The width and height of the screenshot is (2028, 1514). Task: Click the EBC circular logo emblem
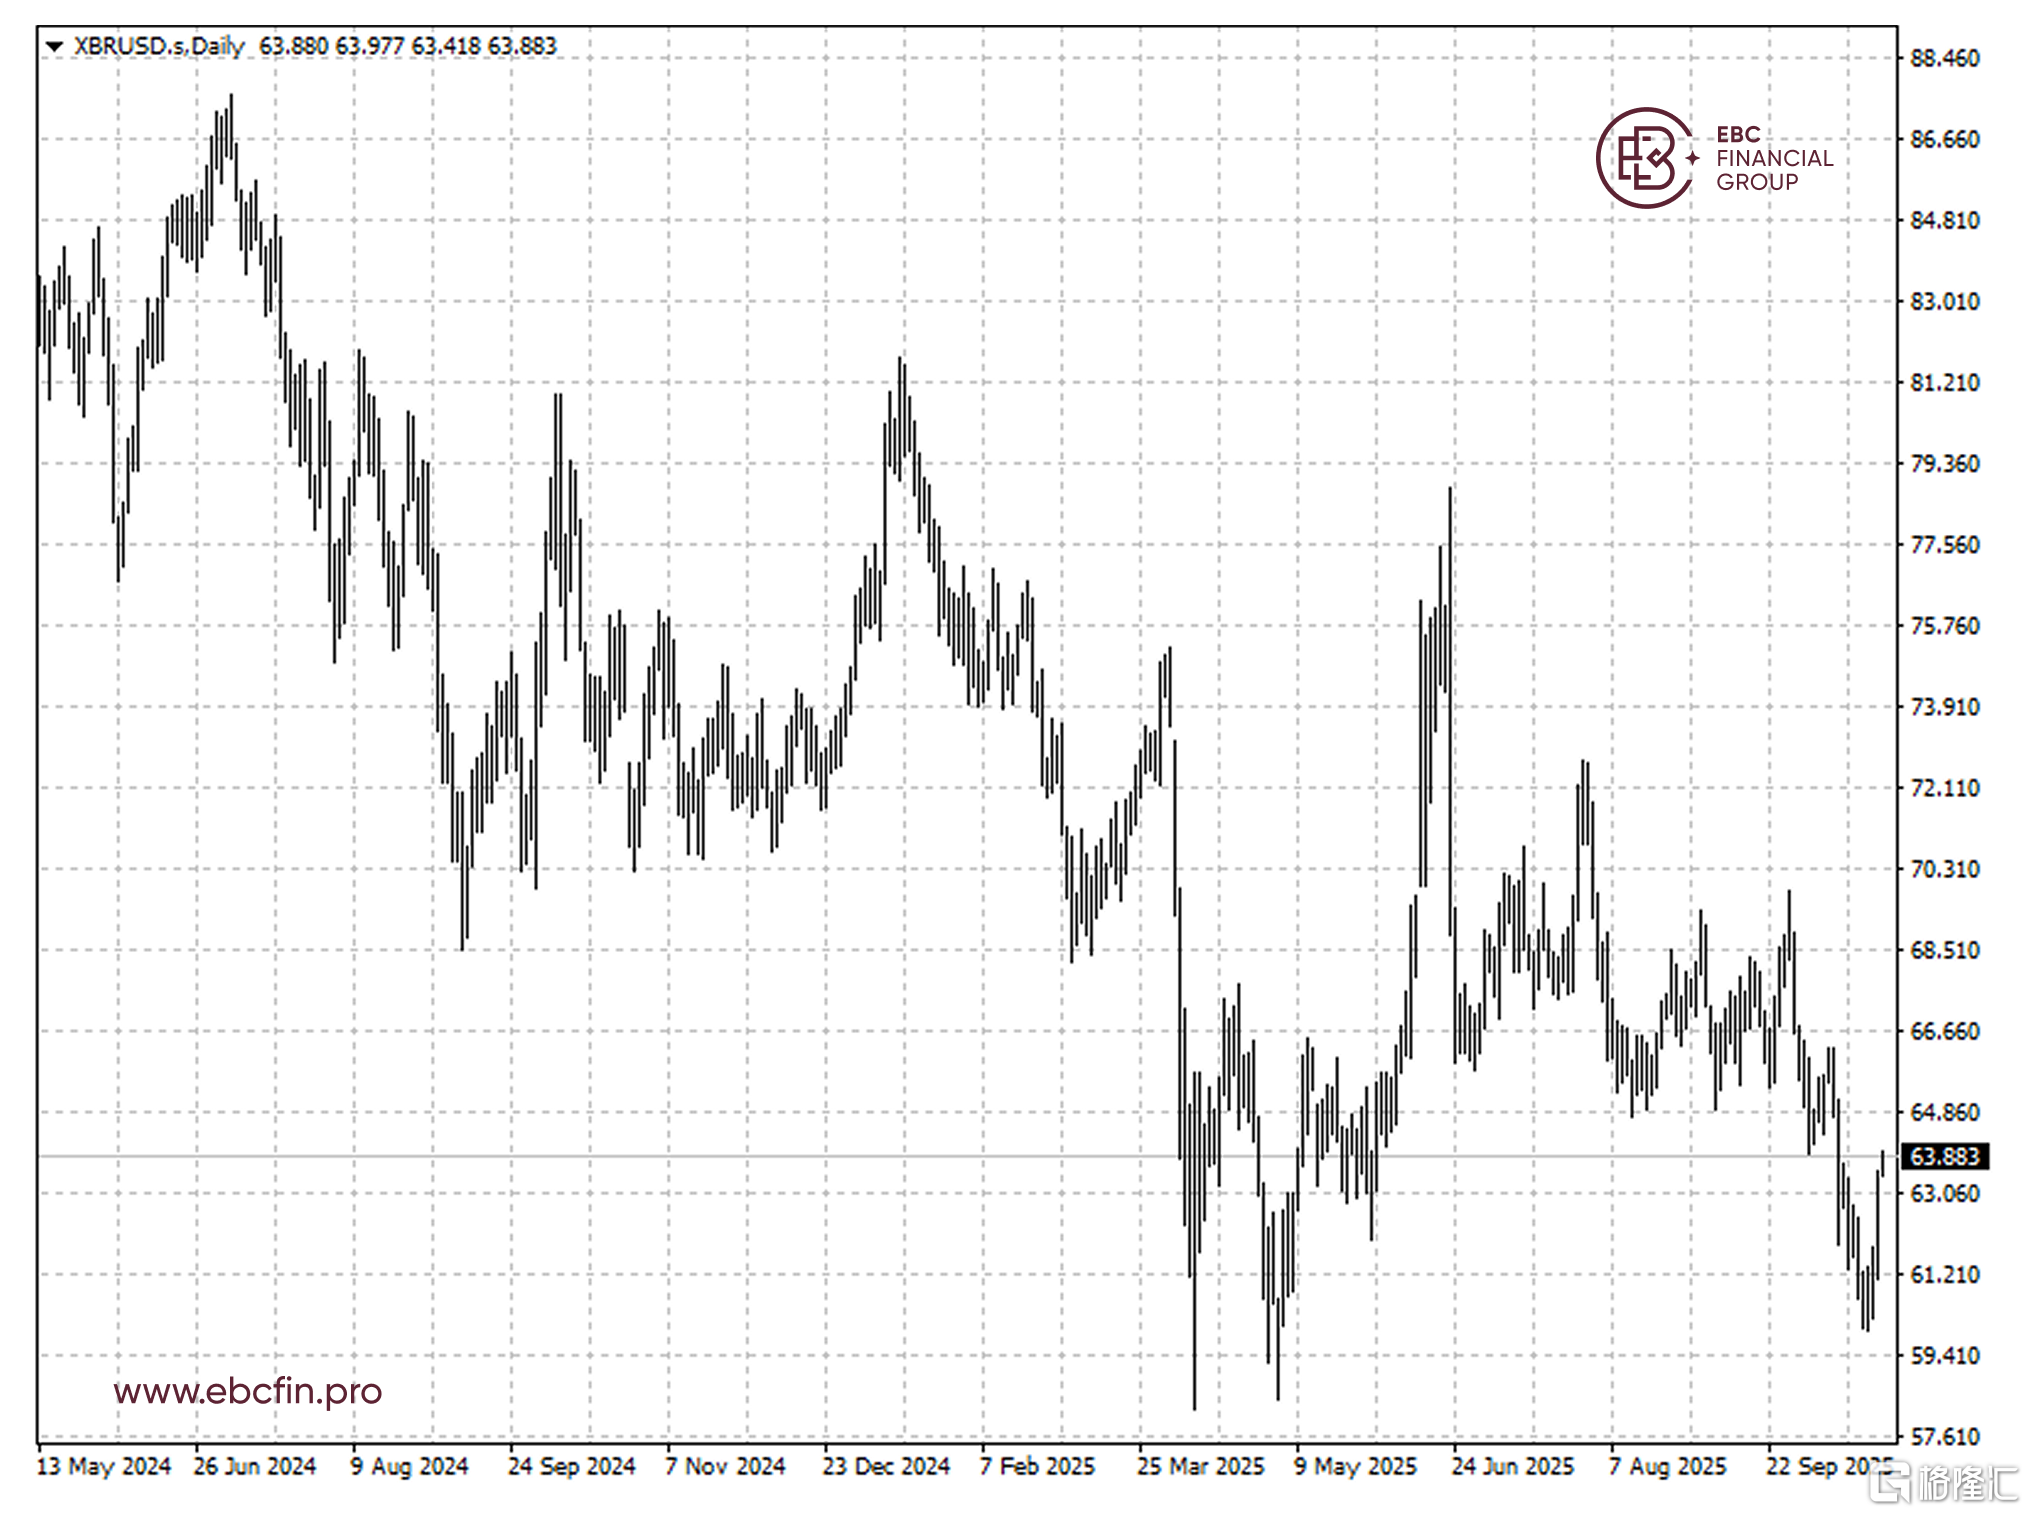point(1643,158)
